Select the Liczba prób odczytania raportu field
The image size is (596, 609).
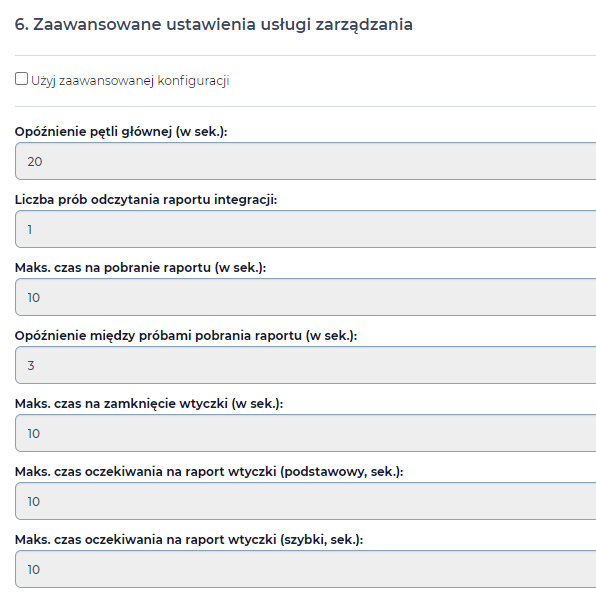point(306,229)
